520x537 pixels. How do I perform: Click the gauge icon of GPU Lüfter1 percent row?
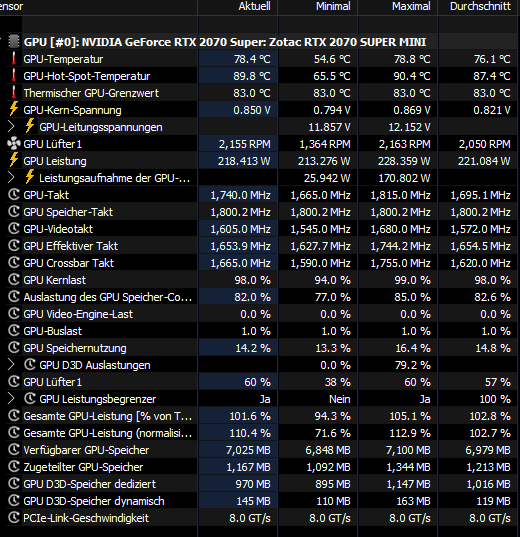[14, 382]
